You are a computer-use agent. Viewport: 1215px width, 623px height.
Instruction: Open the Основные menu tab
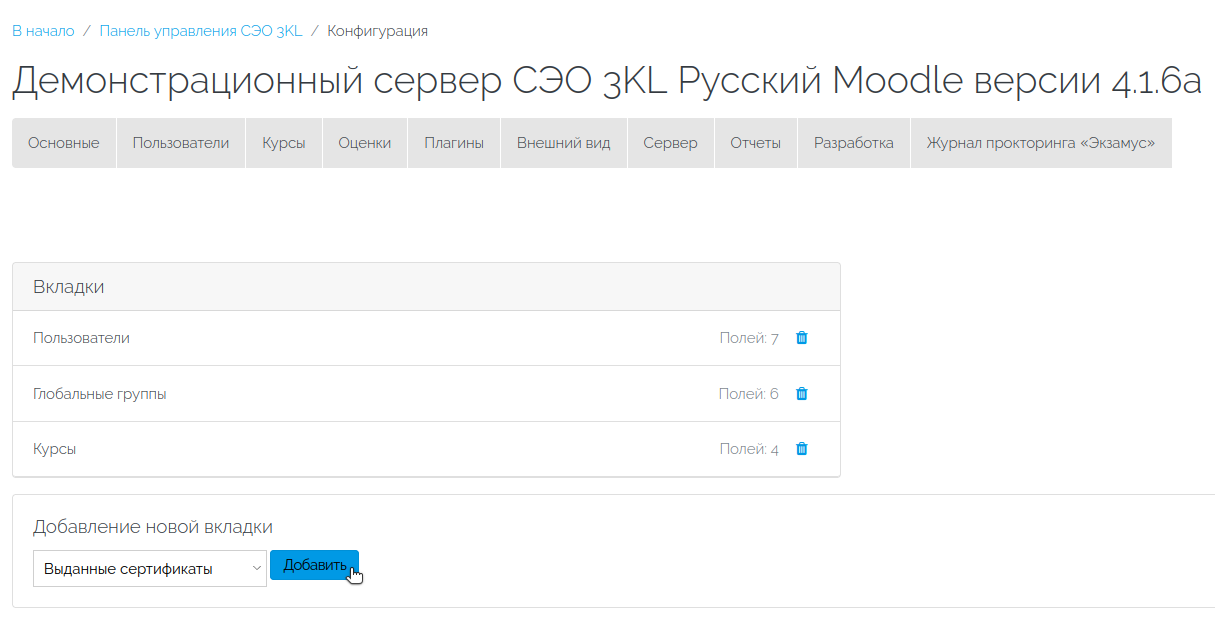[64, 143]
